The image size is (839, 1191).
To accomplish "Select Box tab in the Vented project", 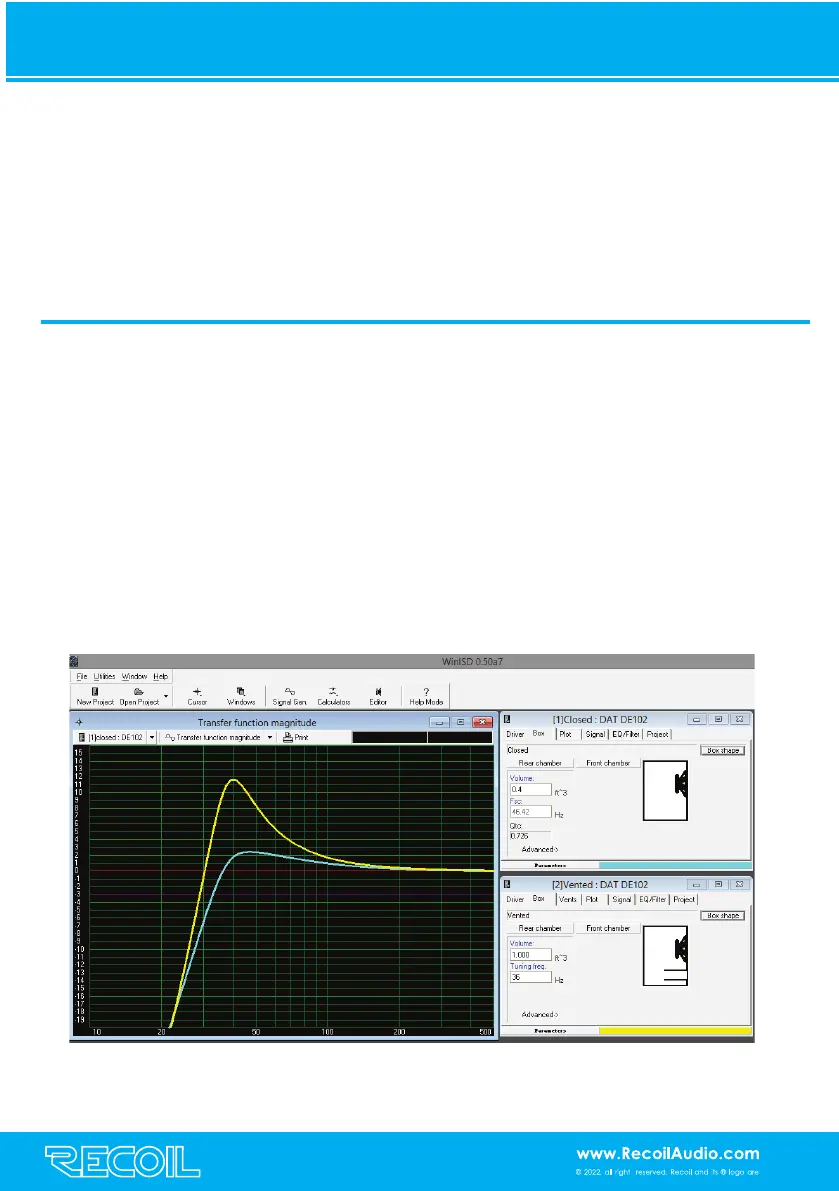I will 538,899.
